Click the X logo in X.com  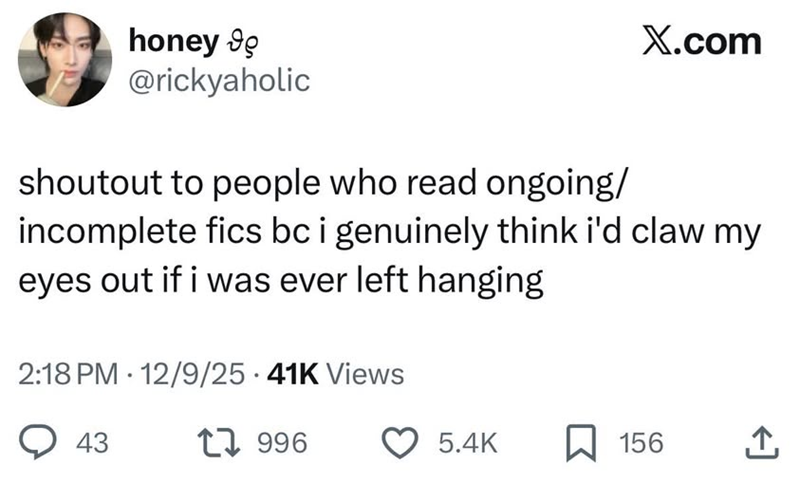659,41
